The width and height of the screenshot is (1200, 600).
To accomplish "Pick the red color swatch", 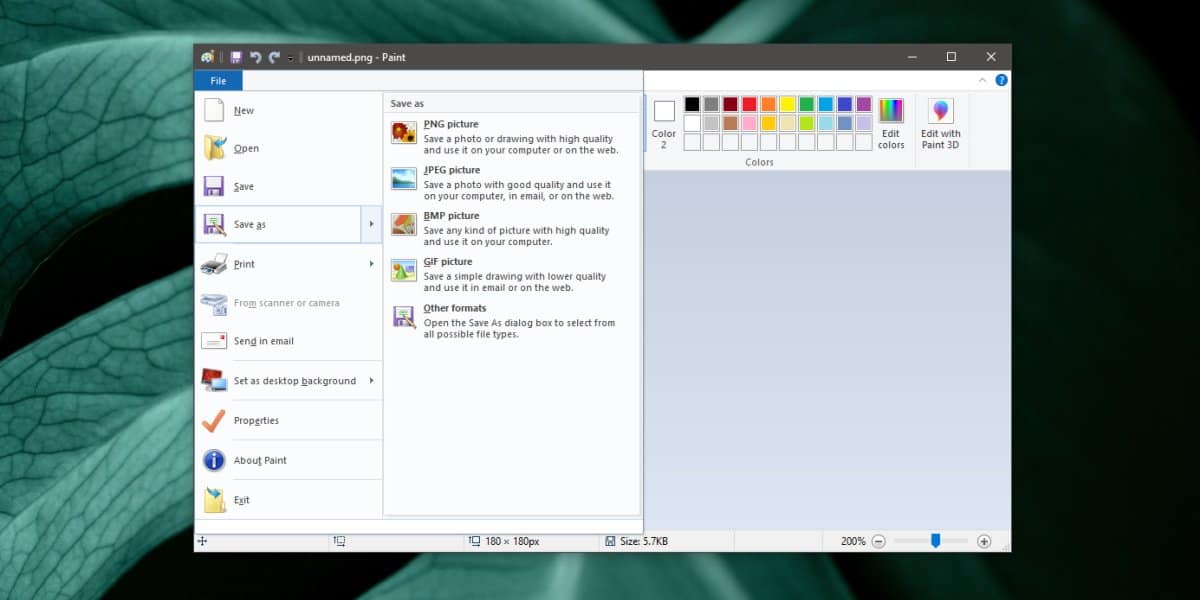I will (749, 104).
